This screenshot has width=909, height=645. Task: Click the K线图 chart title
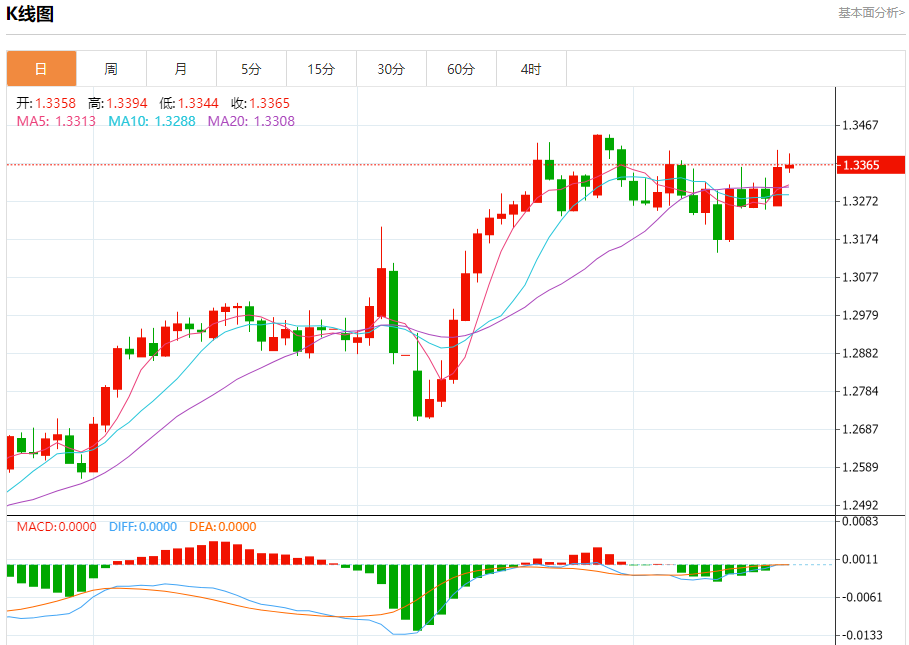(30, 13)
